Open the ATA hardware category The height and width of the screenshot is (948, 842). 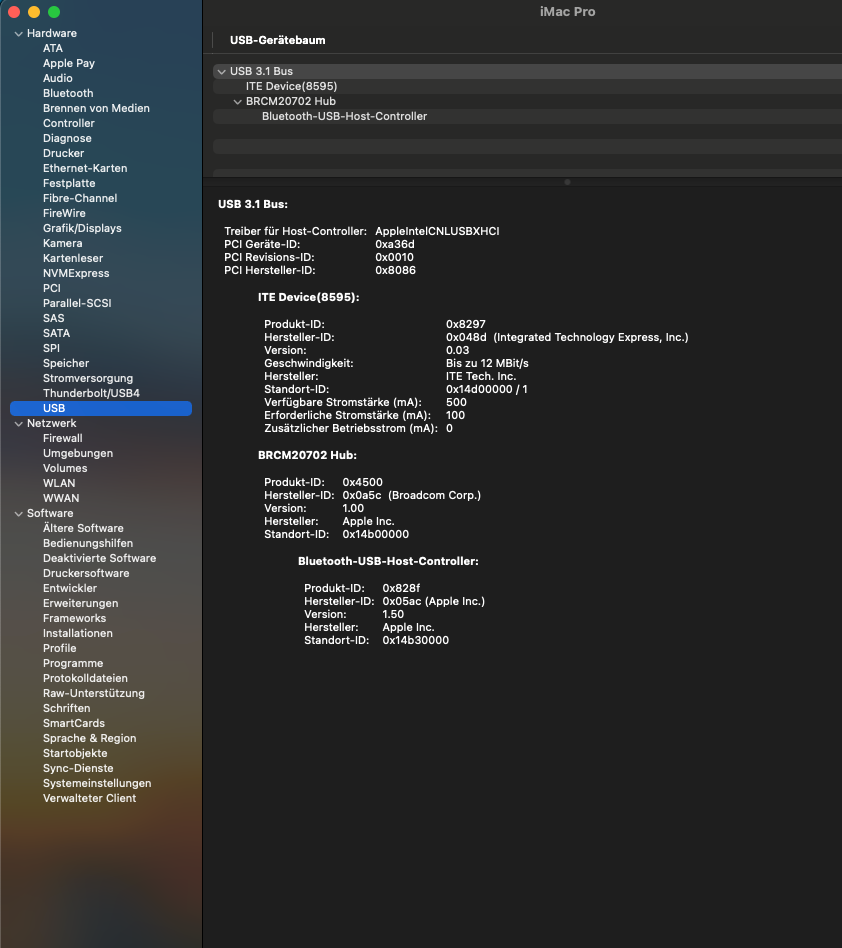coord(53,48)
